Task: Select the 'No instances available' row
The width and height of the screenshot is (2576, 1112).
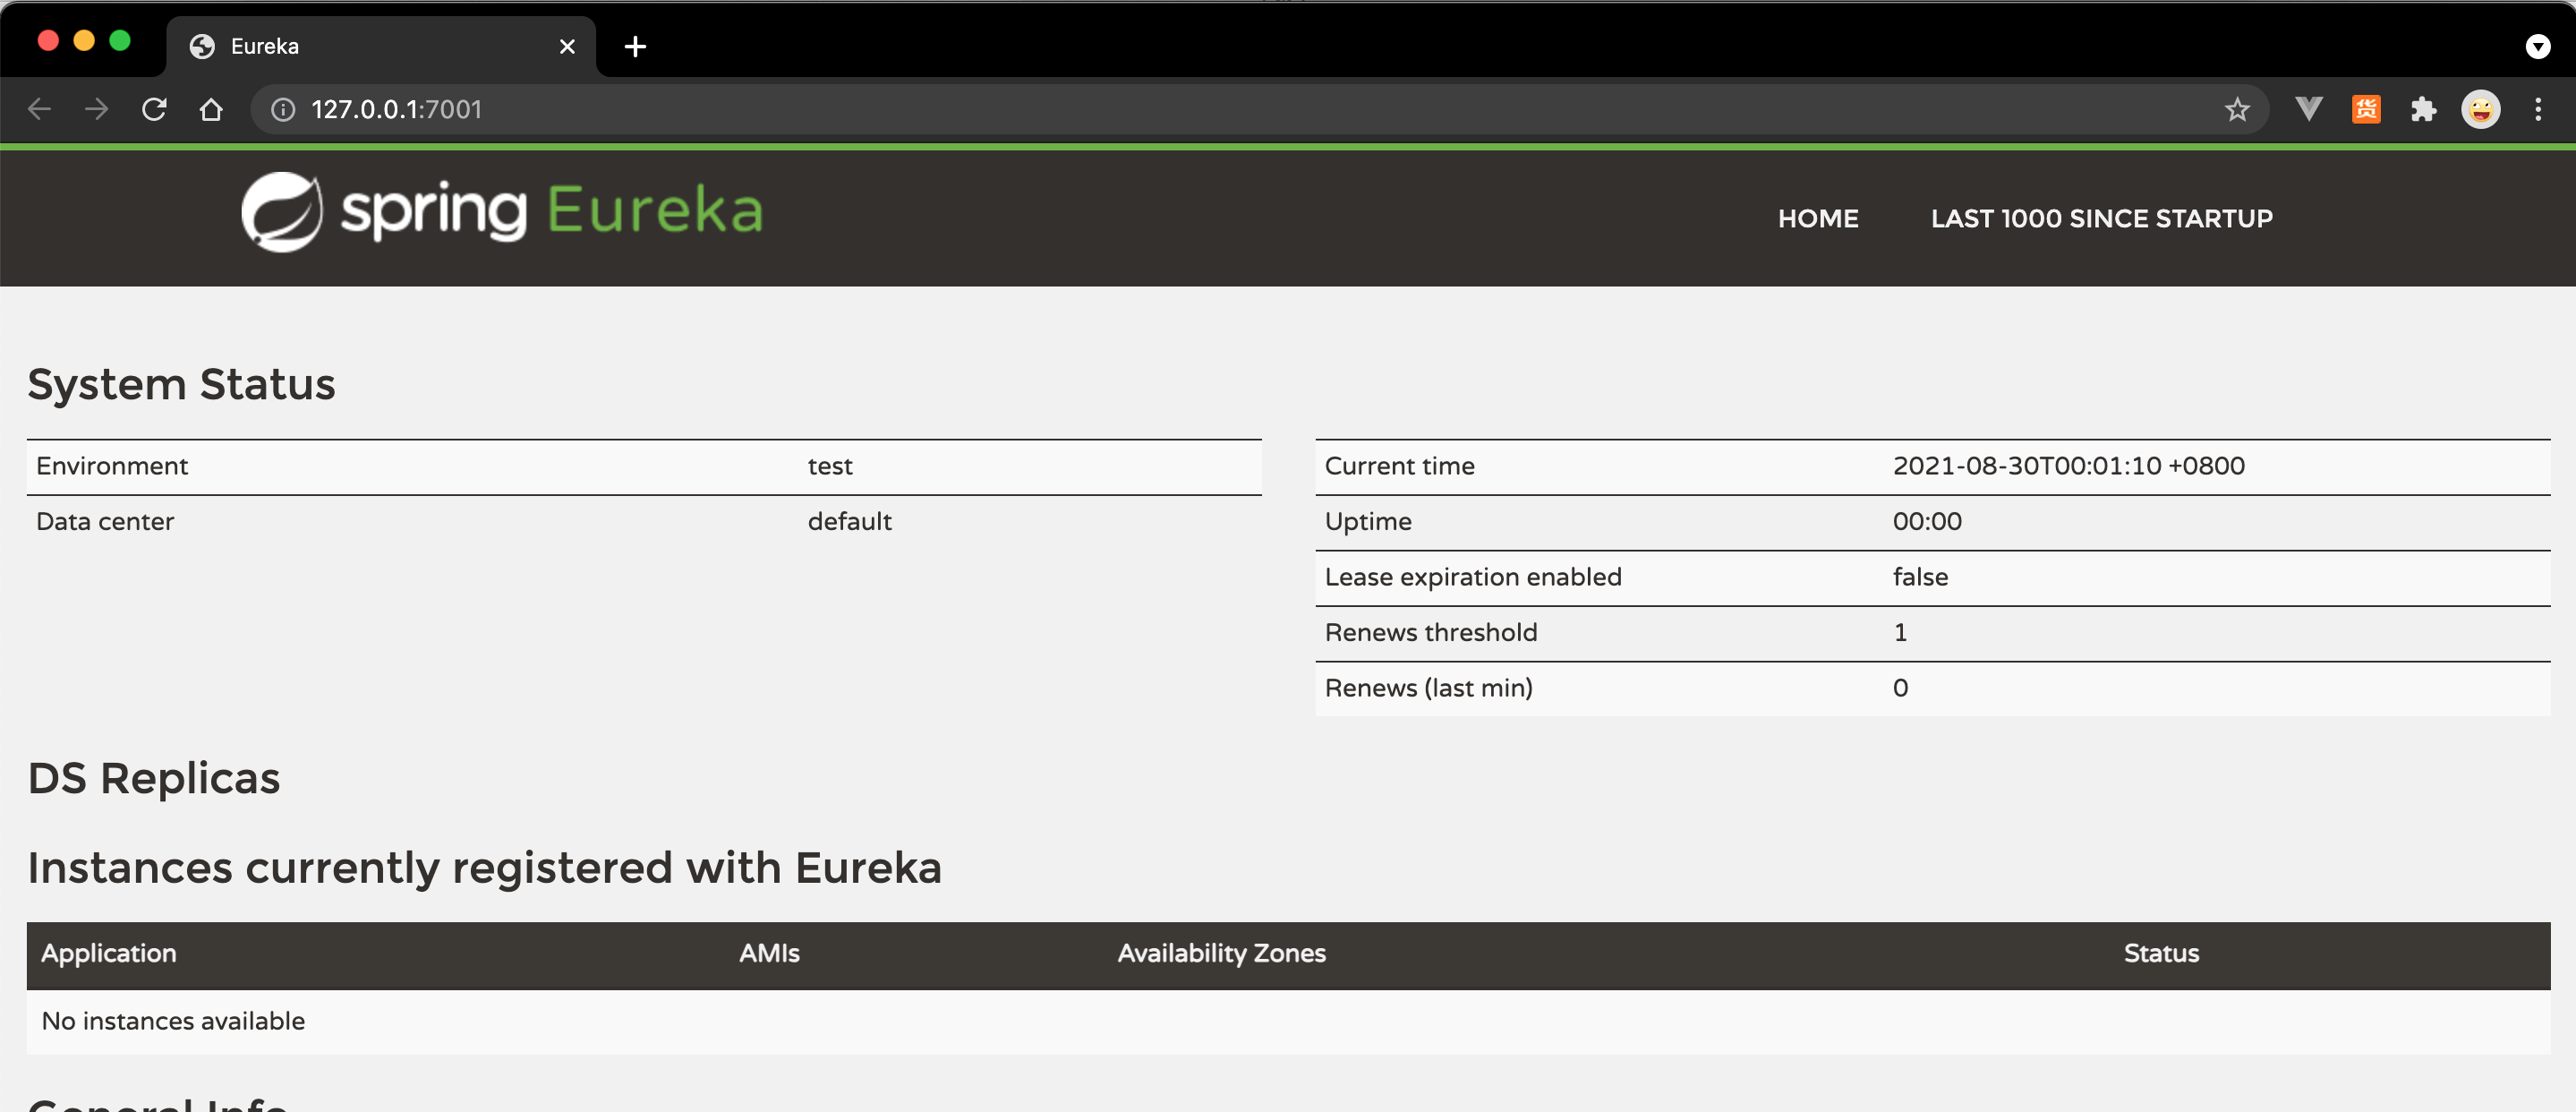Action: (1288, 1021)
